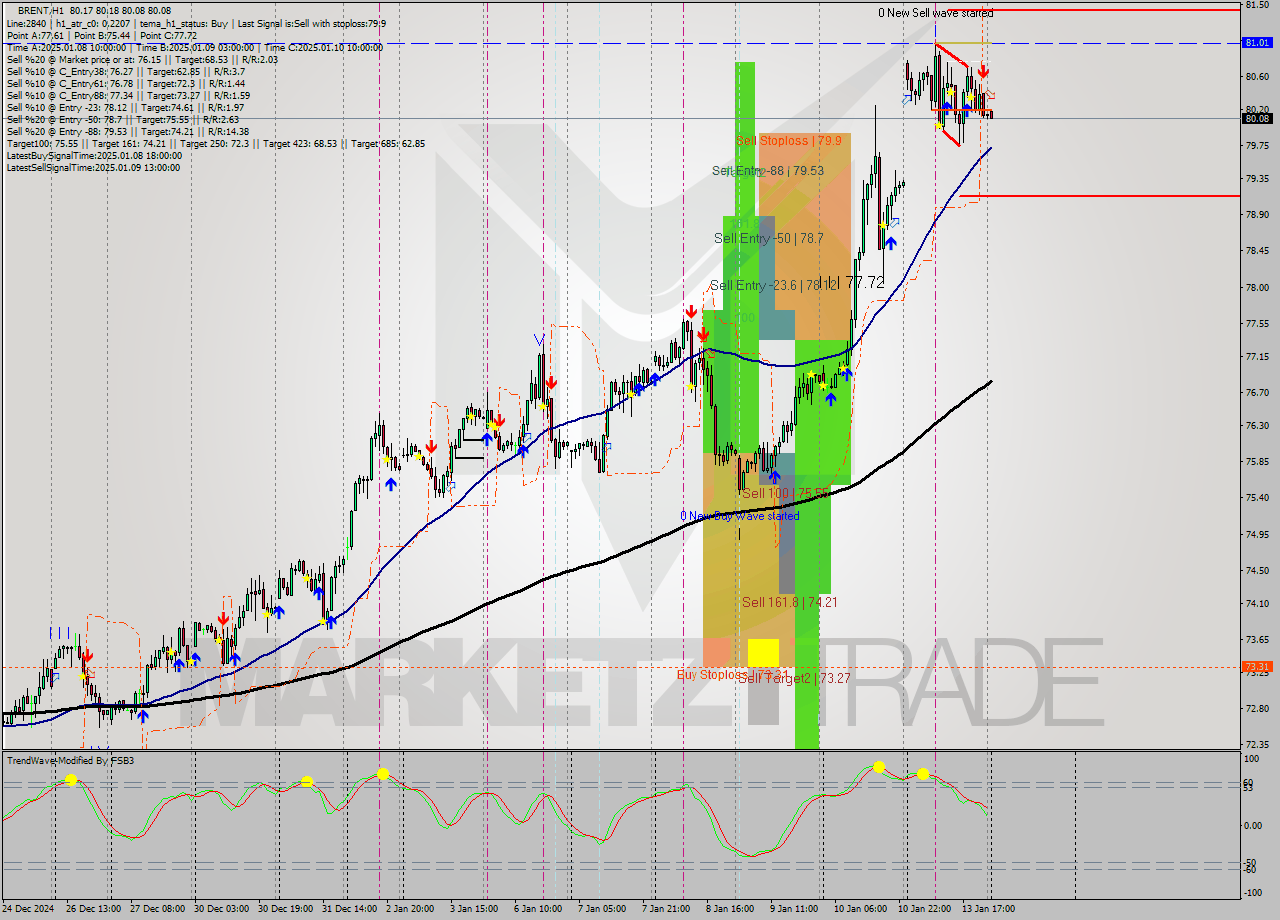Click the red 73.31 price tag on axis
Image resolution: width=1280 pixels, height=920 pixels.
(1256, 666)
